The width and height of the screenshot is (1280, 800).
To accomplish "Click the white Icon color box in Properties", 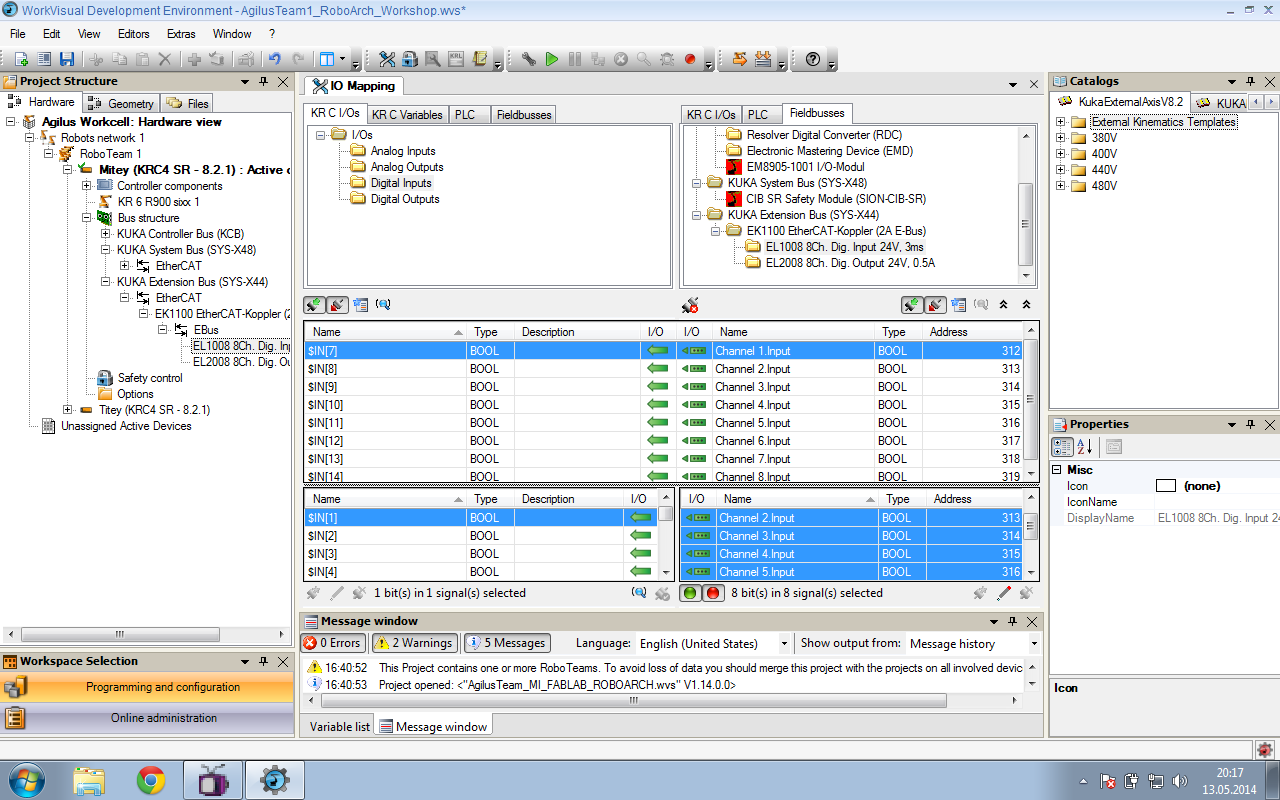I will coord(1166,486).
